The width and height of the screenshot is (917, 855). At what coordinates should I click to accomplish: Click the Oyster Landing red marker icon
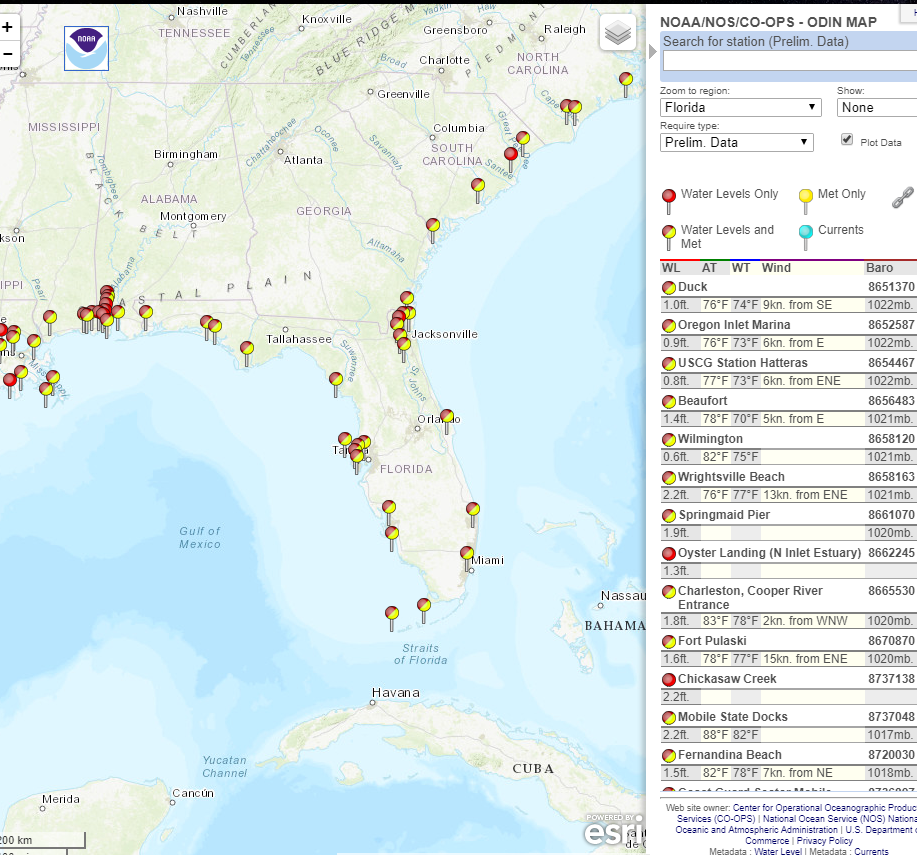tap(668, 553)
